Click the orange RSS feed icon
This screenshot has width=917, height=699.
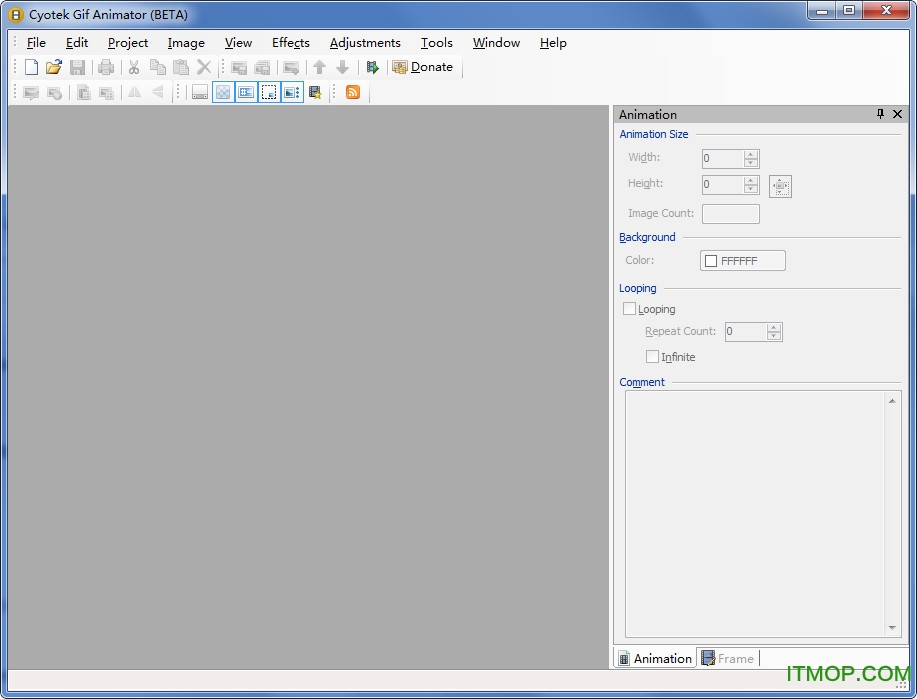[x=353, y=92]
